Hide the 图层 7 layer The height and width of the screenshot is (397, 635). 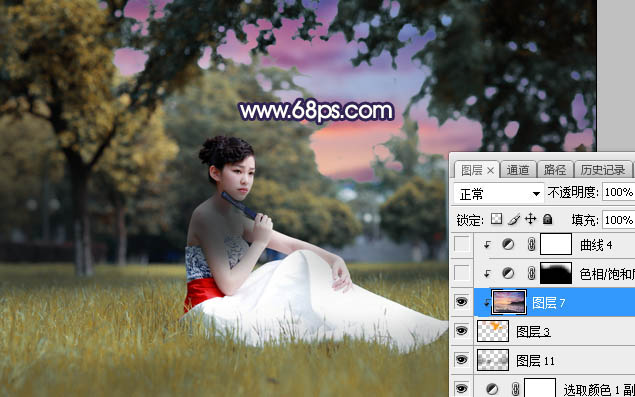tap(462, 301)
